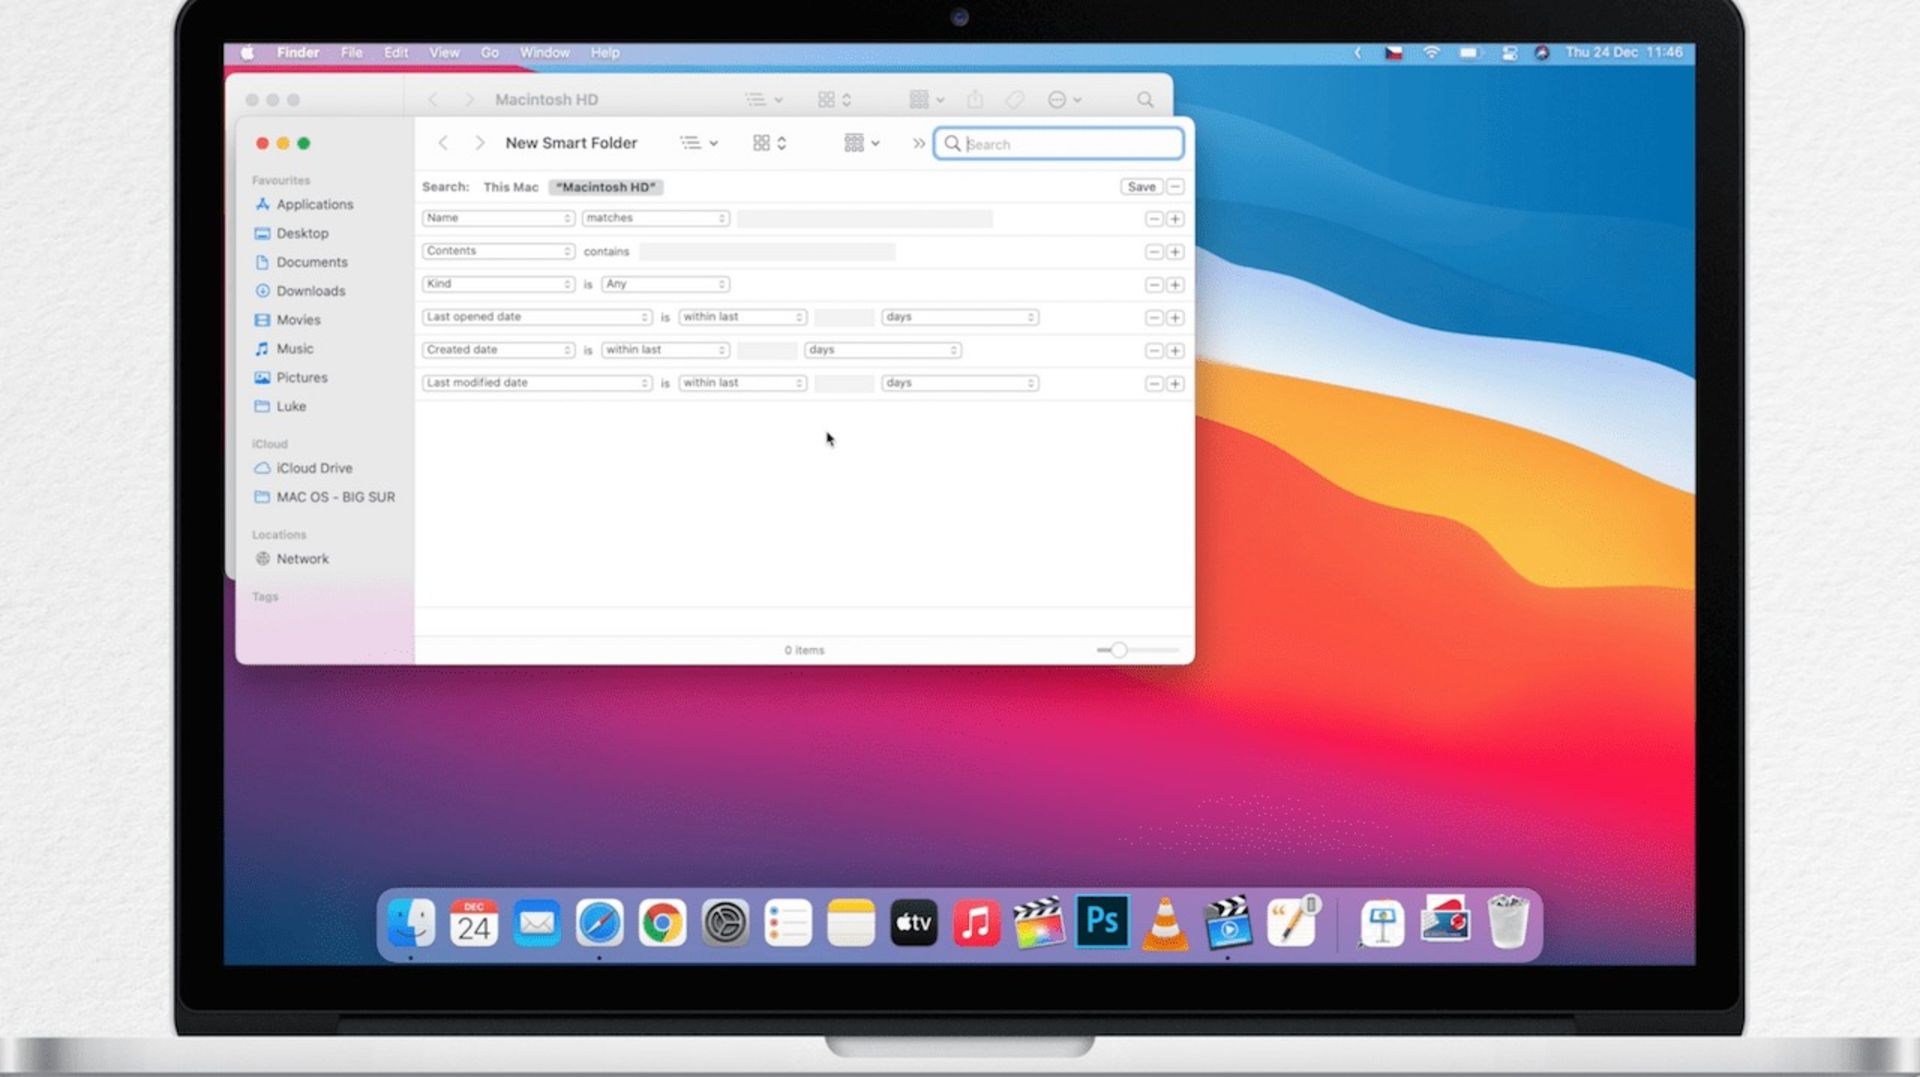Add a criteria row after Last modified date

click(x=1175, y=384)
